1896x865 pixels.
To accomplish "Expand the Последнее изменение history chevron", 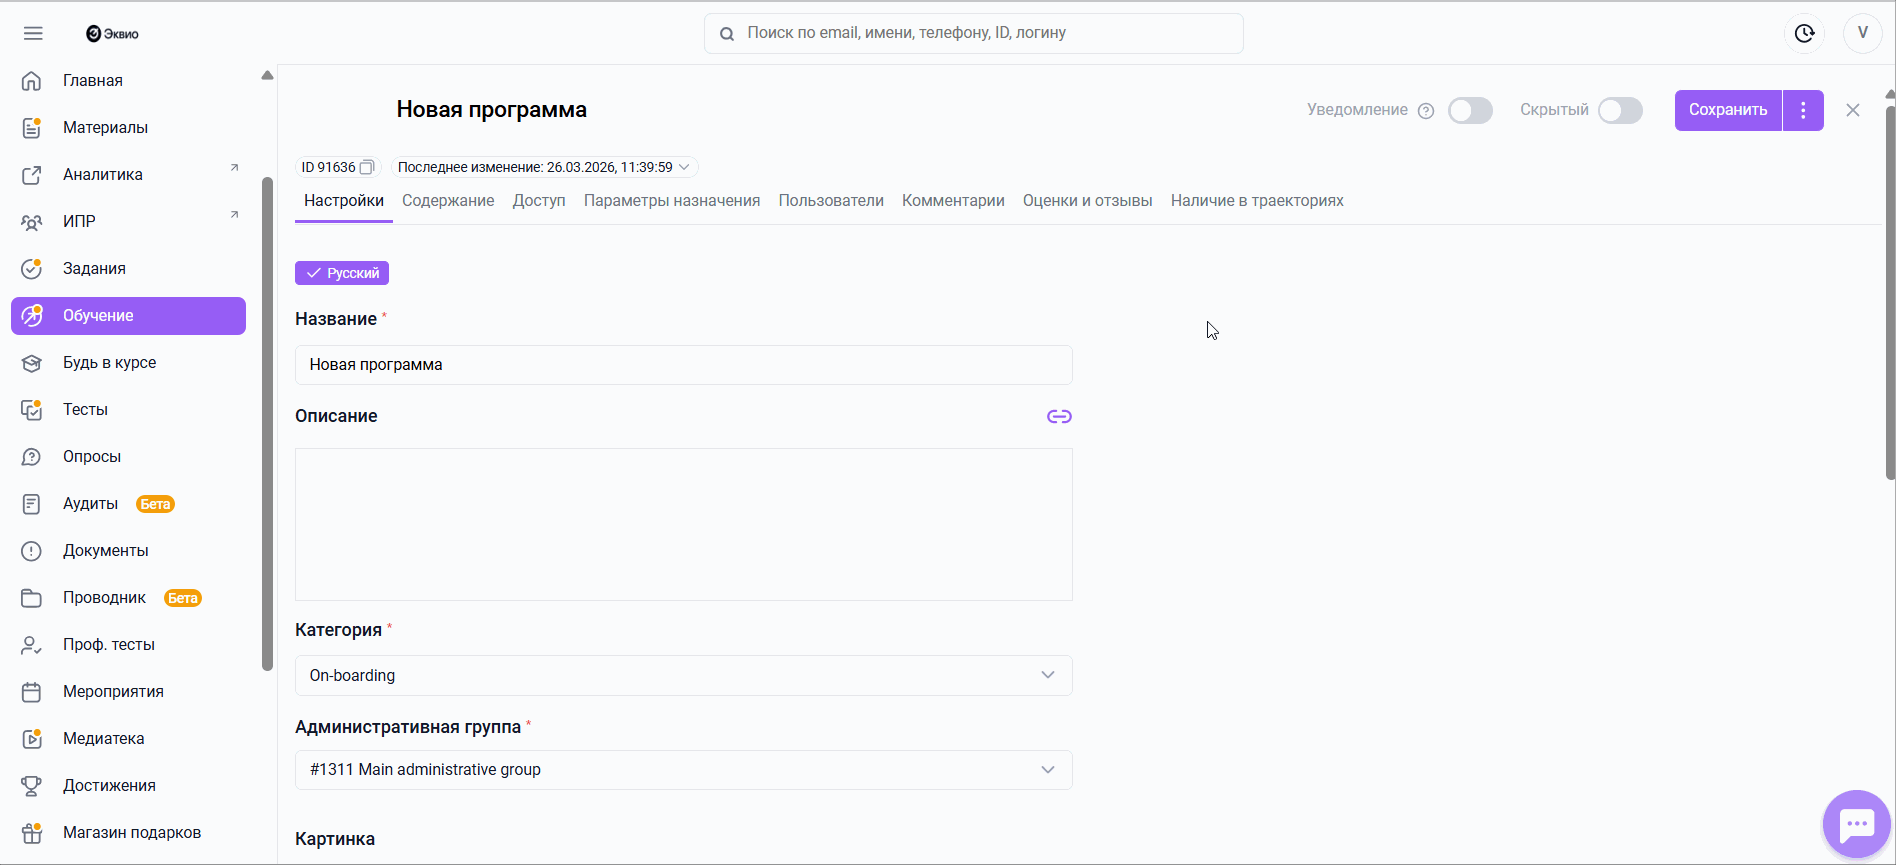I will [684, 167].
